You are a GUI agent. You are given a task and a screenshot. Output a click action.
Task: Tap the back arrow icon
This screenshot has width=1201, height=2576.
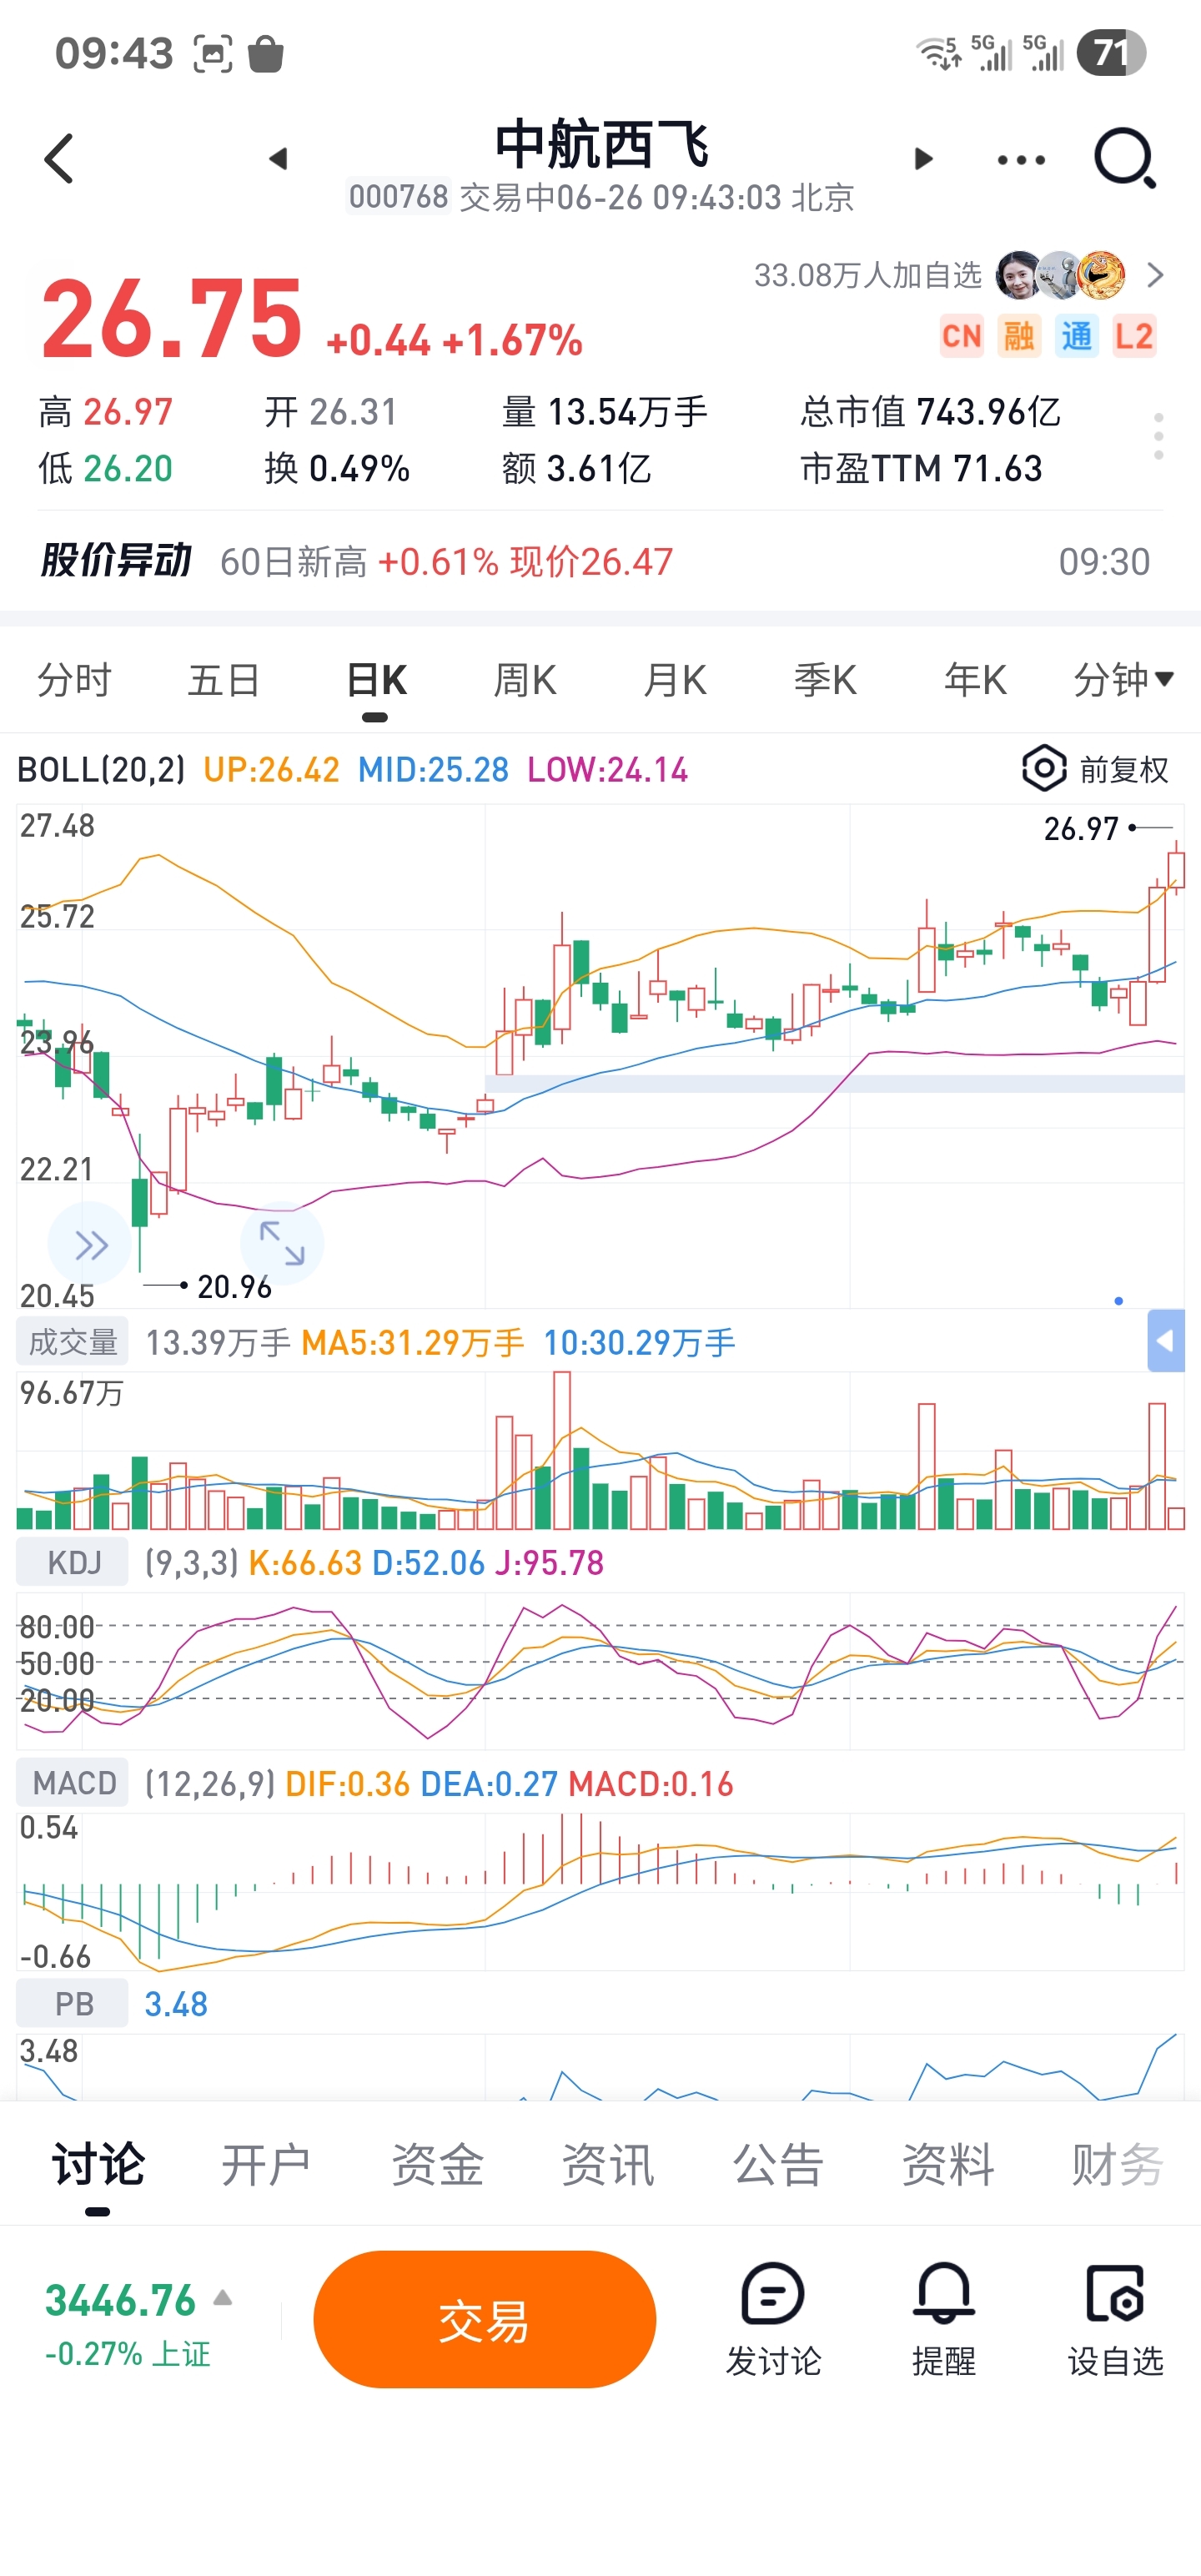[x=59, y=159]
